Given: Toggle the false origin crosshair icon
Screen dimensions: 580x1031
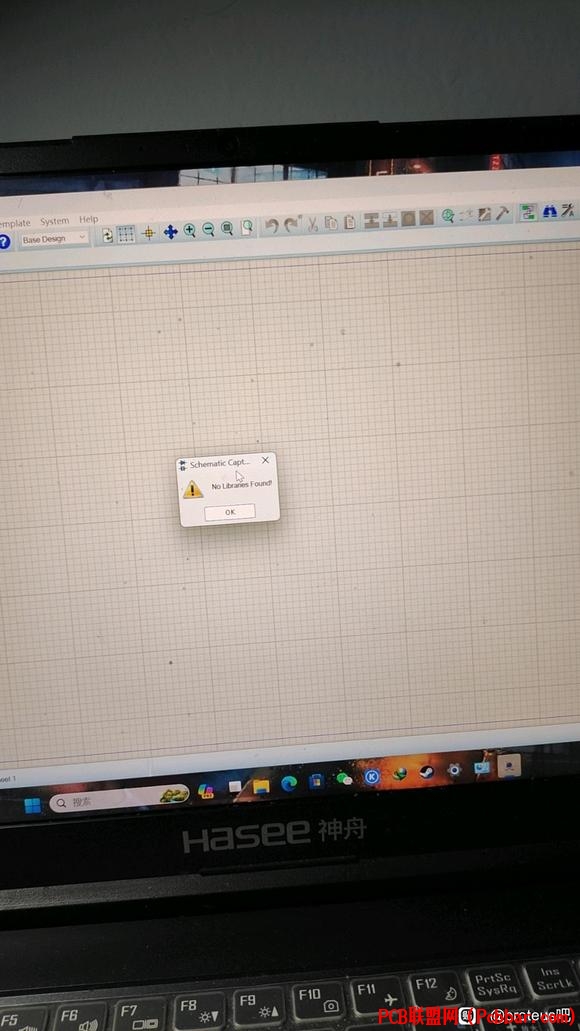Looking at the screenshot, I should point(149,233).
